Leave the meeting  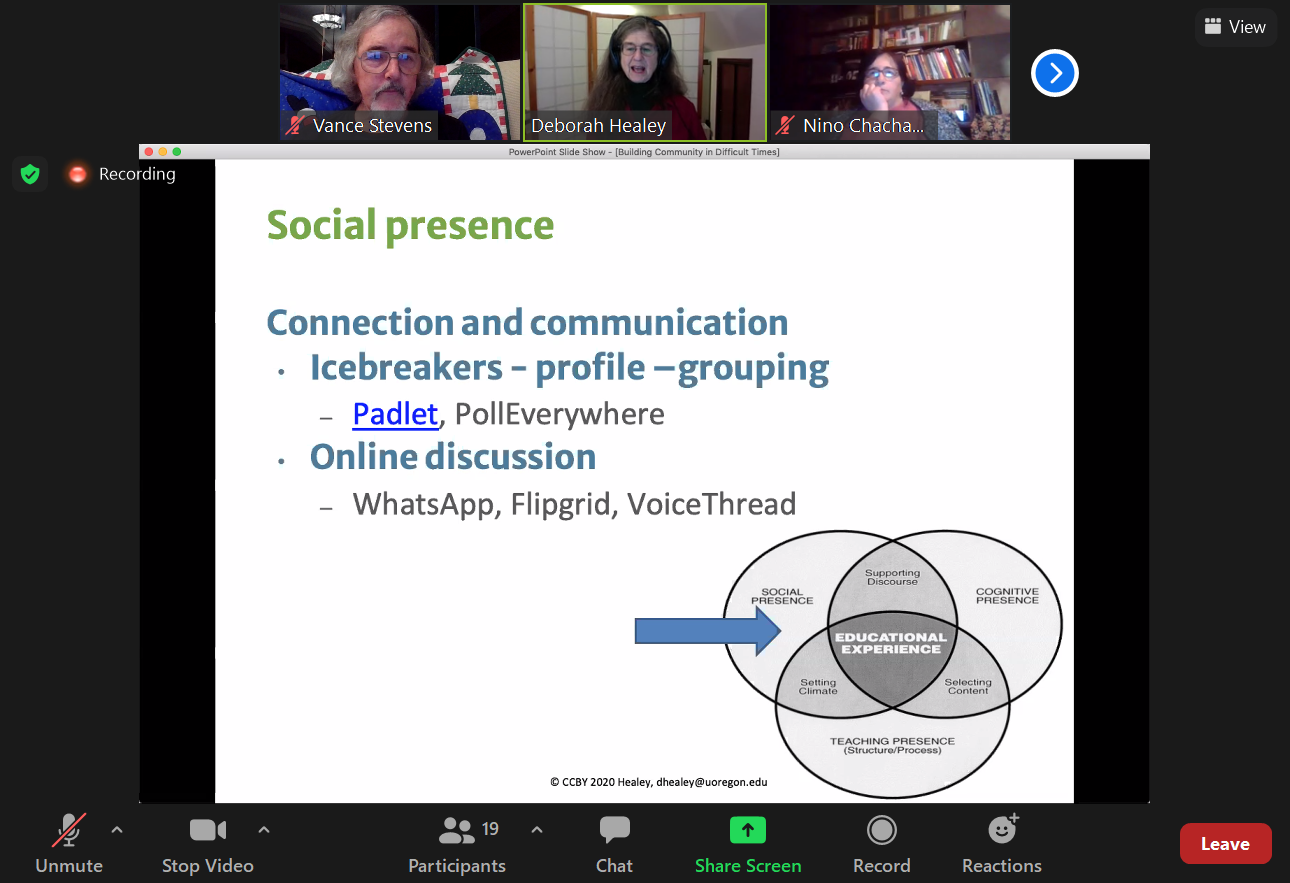[1225, 844]
